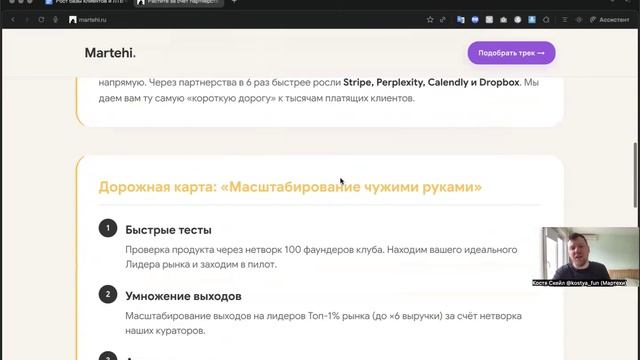
Task: Click the blue square extension icon
Action: tap(532, 20)
